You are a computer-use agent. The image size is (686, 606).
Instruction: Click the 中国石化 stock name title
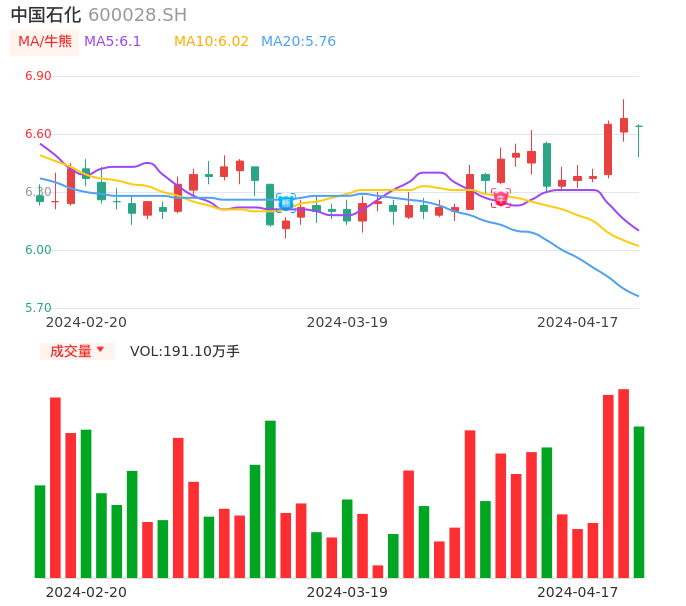point(46,15)
